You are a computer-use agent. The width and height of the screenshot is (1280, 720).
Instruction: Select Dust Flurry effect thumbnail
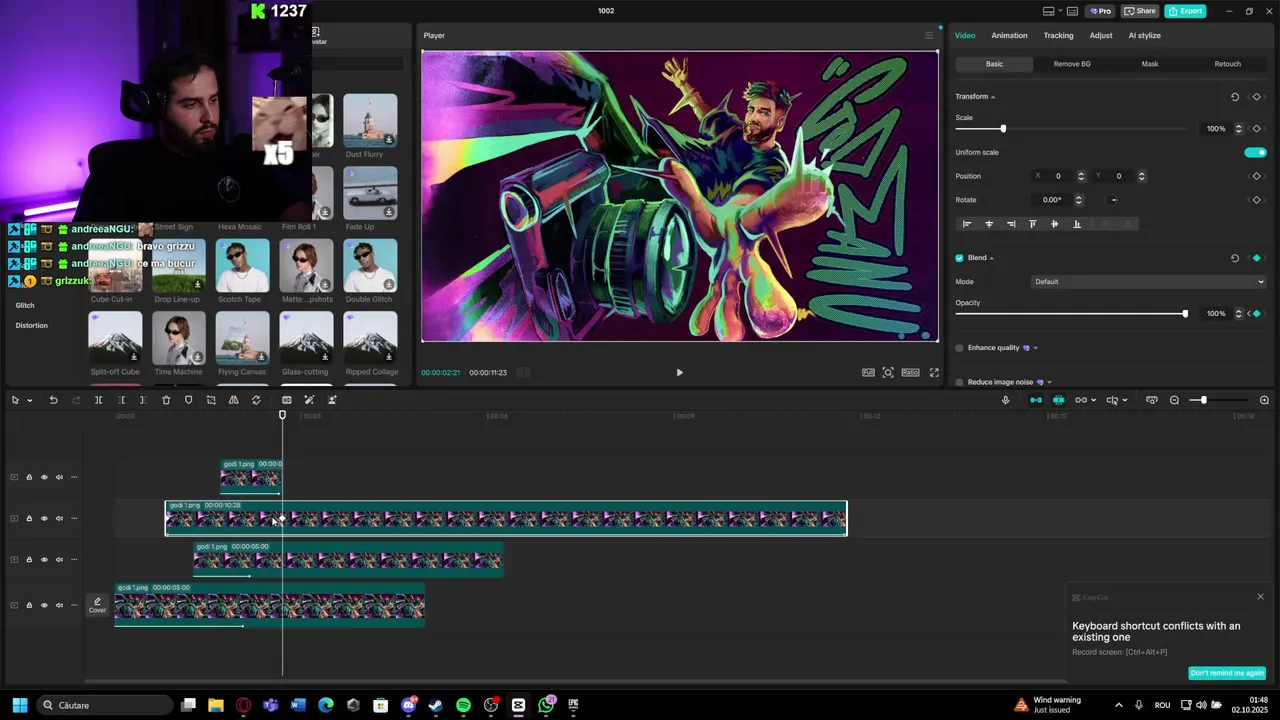point(370,120)
